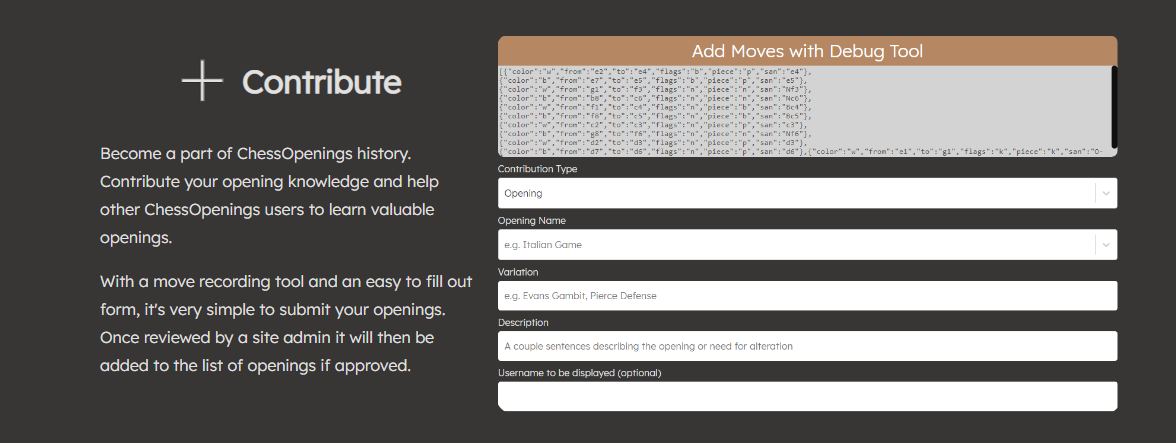Screen dimensions: 1176x443
Task: Select the Username to be displayed field
Action: (x=807, y=396)
